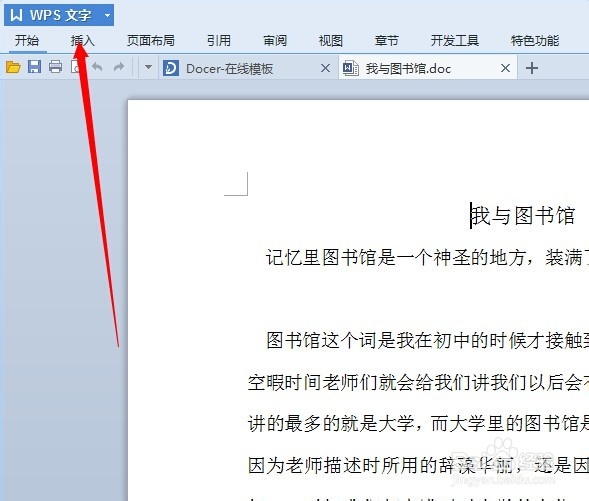This screenshot has width=589, height=501.
Task: Close the 我与图书馆.doc tab
Action: tap(506, 68)
